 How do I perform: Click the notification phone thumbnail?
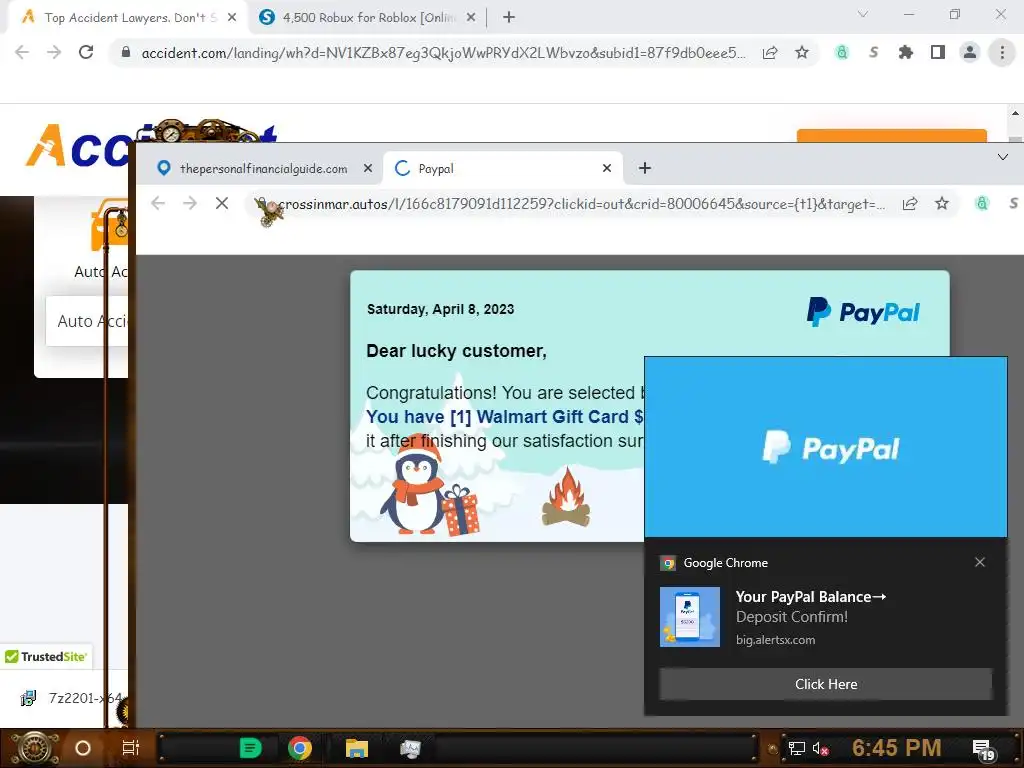pyautogui.click(x=690, y=617)
